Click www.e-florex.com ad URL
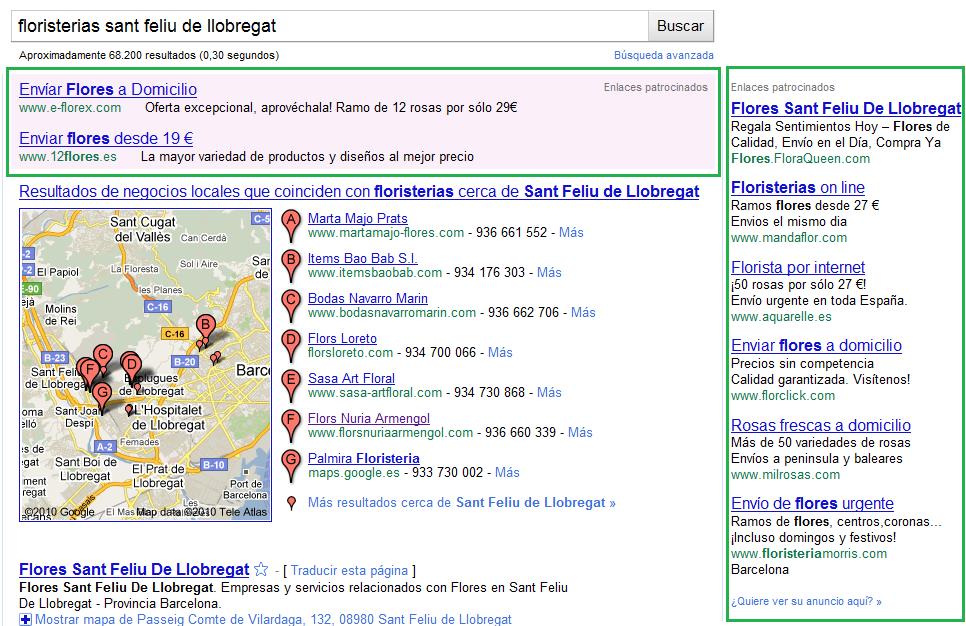The image size is (966, 626). (70, 108)
